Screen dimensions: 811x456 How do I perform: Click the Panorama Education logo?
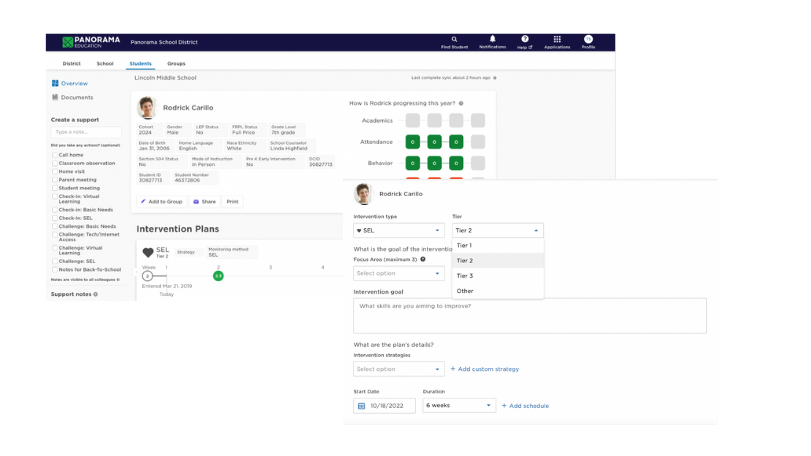(x=91, y=42)
